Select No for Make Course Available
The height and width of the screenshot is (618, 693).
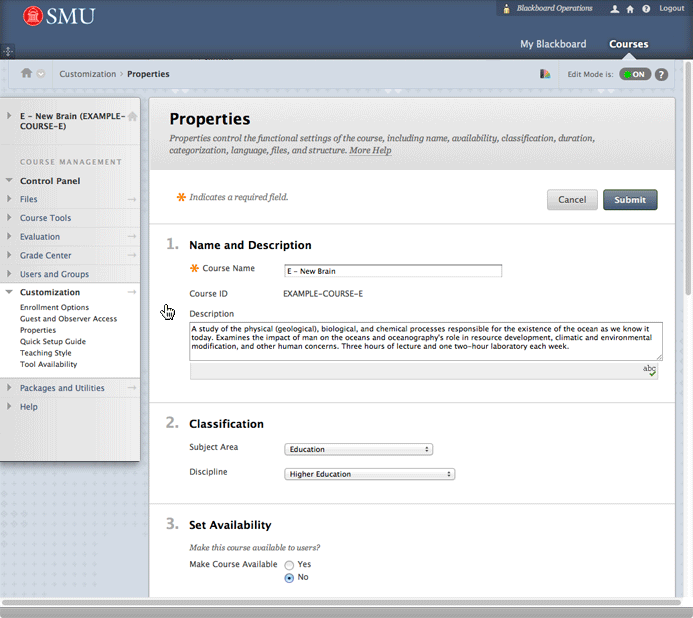290,578
